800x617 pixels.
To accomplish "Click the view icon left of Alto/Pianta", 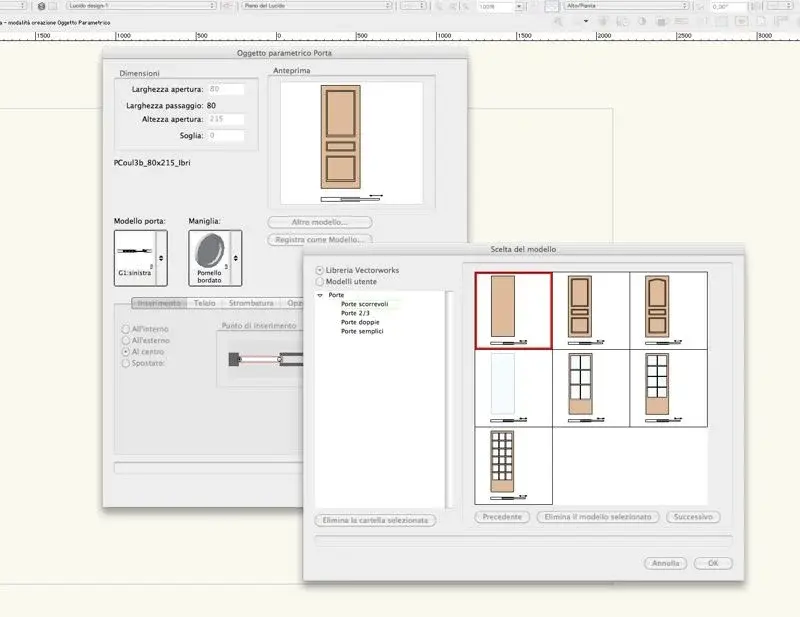I will (551, 6).
